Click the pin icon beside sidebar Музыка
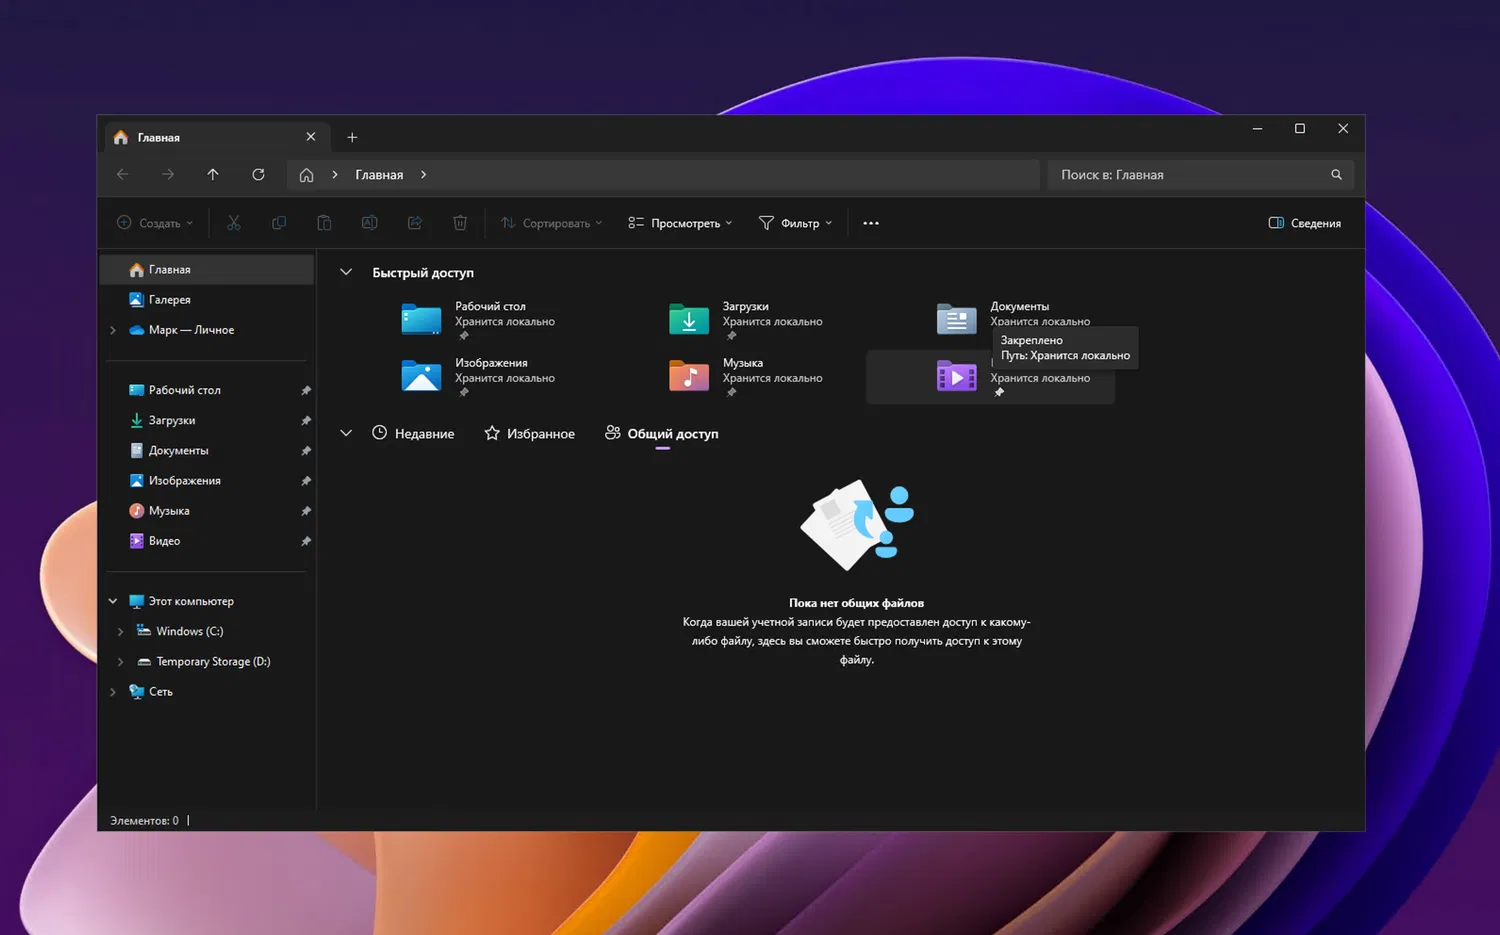 click(306, 511)
